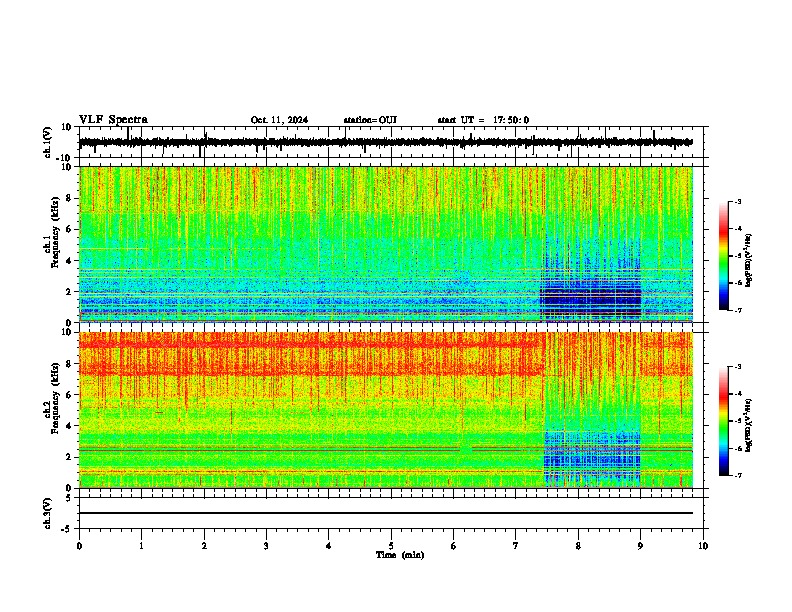The height and width of the screenshot is (612, 792).
Task: Click the '2' kHz tick of ch.2 spectrogram
Action: click(69, 457)
